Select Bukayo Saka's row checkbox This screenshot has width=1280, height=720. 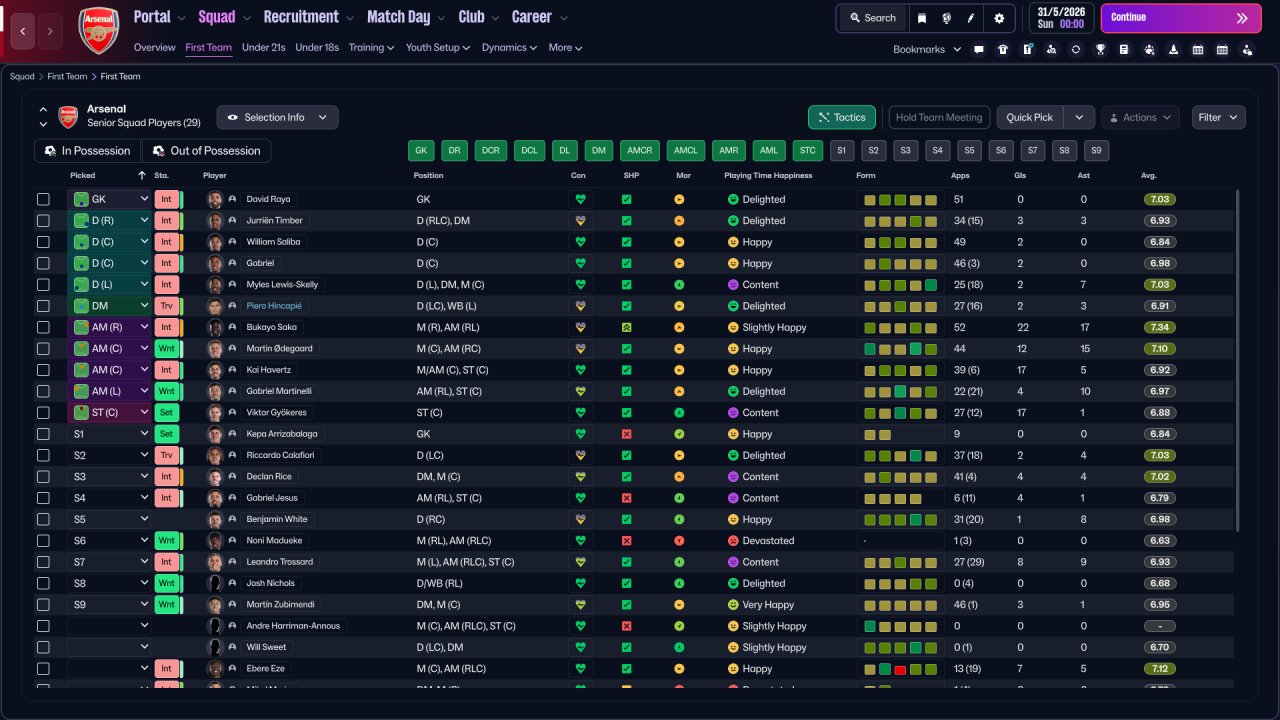coord(43,327)
